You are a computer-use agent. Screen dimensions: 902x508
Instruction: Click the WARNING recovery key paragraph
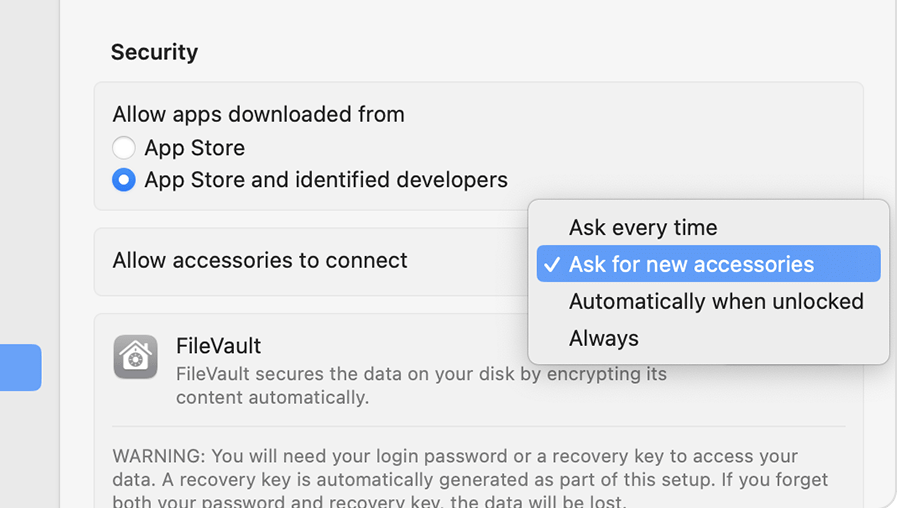click(470, 479)
